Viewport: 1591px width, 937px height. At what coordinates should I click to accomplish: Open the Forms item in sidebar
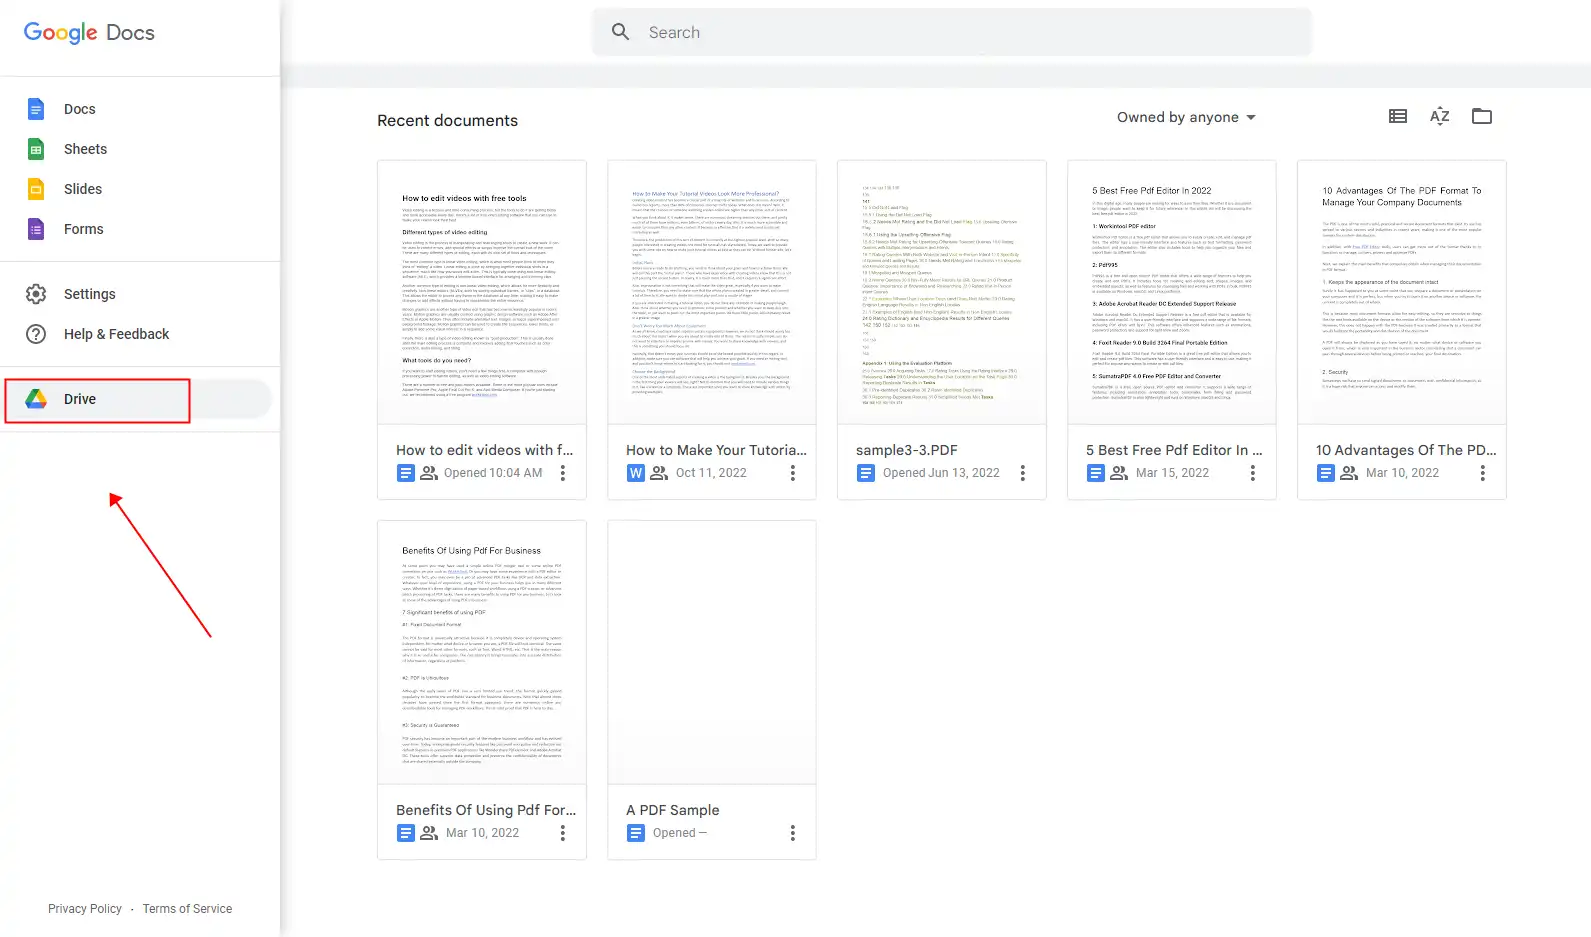(136, 229)
